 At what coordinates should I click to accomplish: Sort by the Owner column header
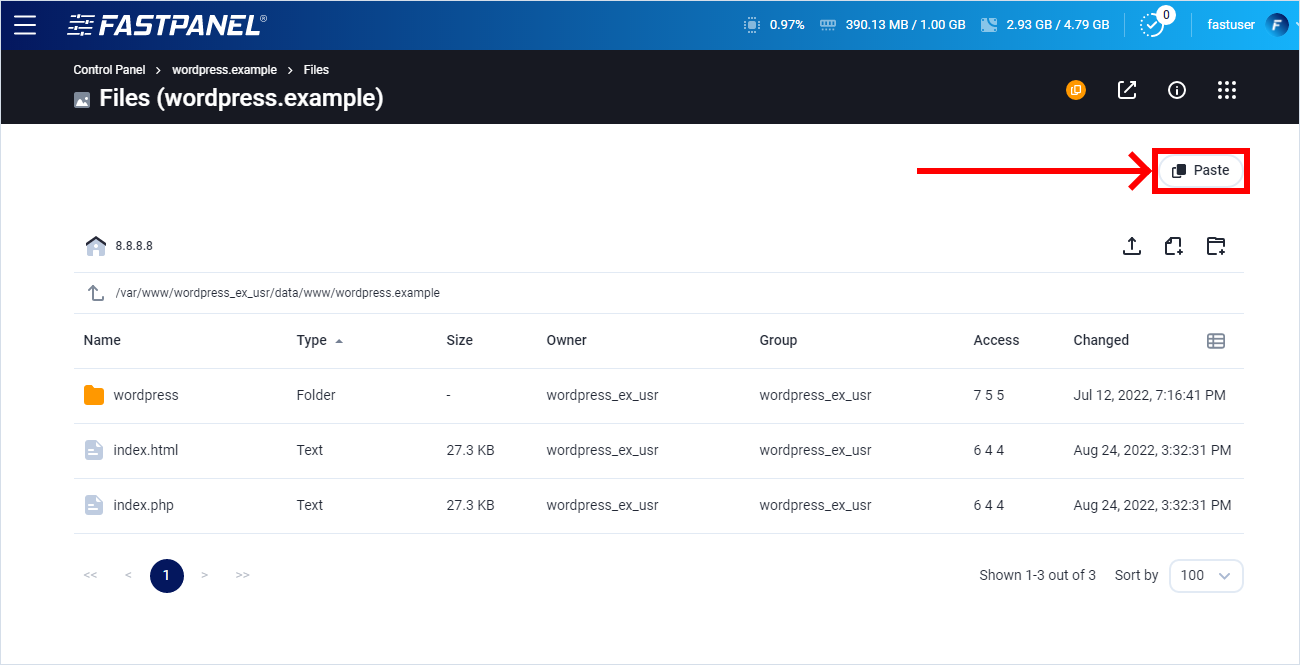tap(567, 340)
